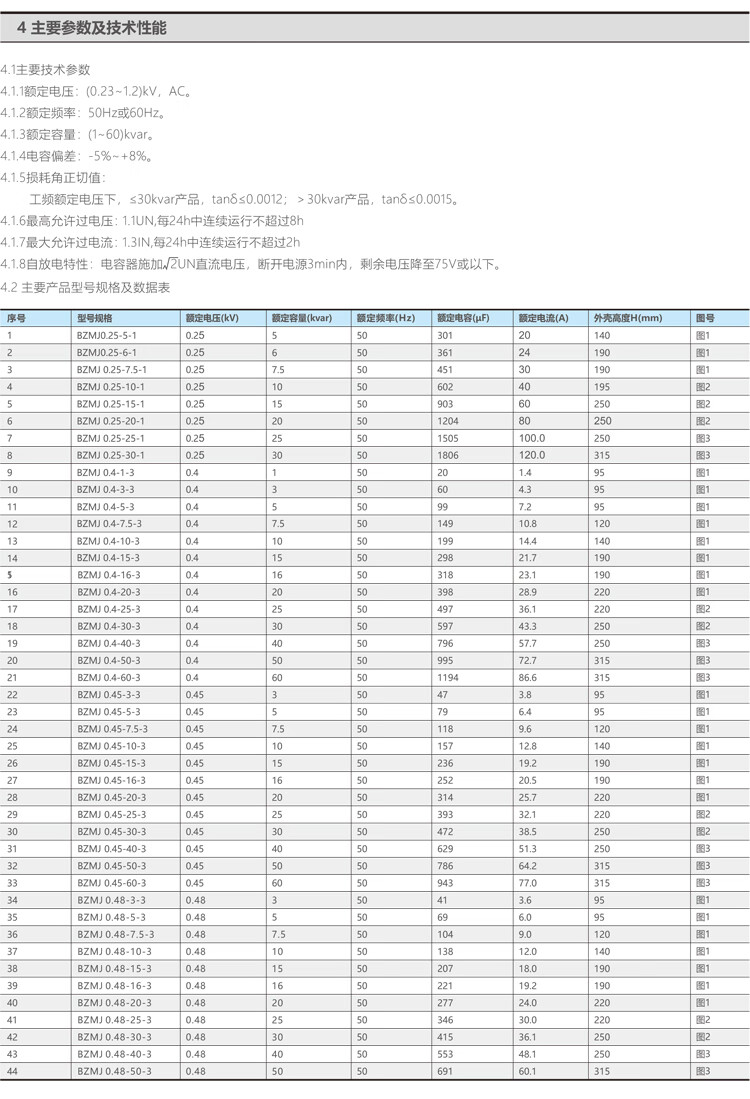Click the 外壳高度H(mm) column header
This screenshot has height=1099, width=750.
[x=628, y=318]
